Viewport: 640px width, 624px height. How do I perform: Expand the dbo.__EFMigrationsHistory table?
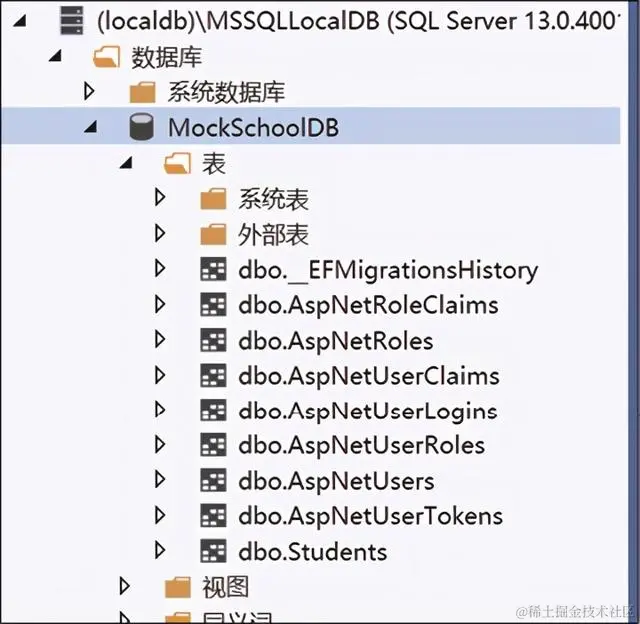click(x=160, y=269)
